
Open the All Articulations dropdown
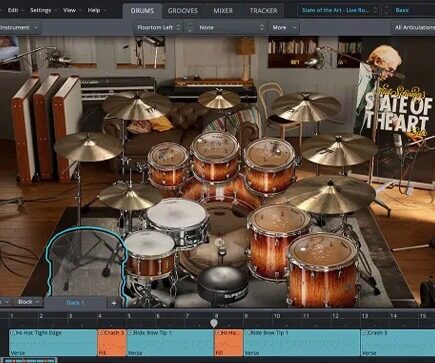click(413, 28)
